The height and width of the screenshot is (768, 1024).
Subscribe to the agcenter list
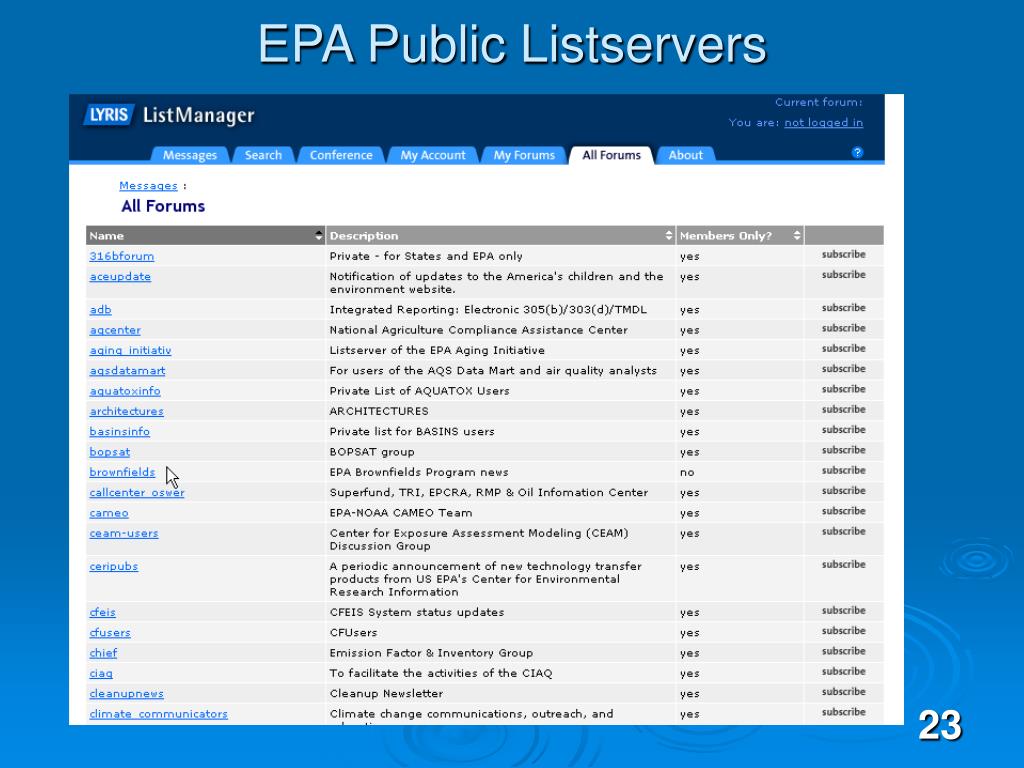click(x=844, y=328)
